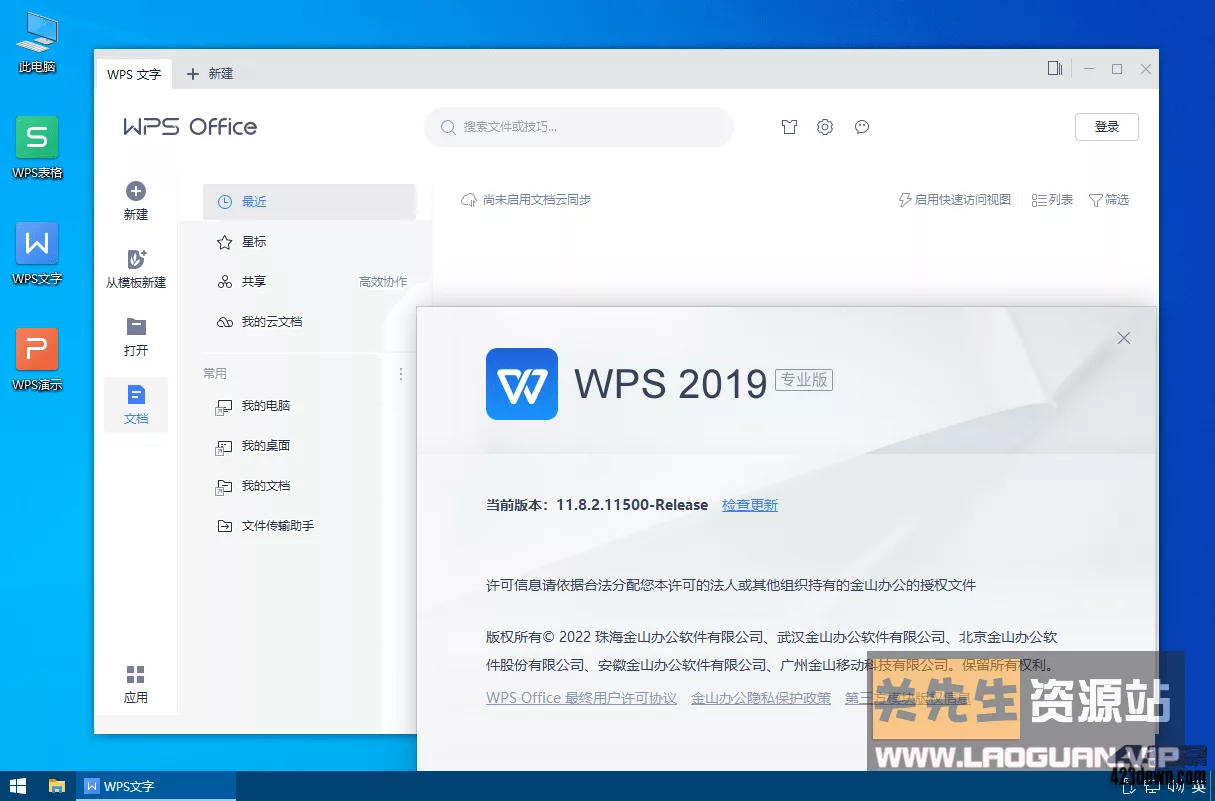Open the 筛选 filter control
Viewport: 1215px width, 801px height.
pos(1108,199)
